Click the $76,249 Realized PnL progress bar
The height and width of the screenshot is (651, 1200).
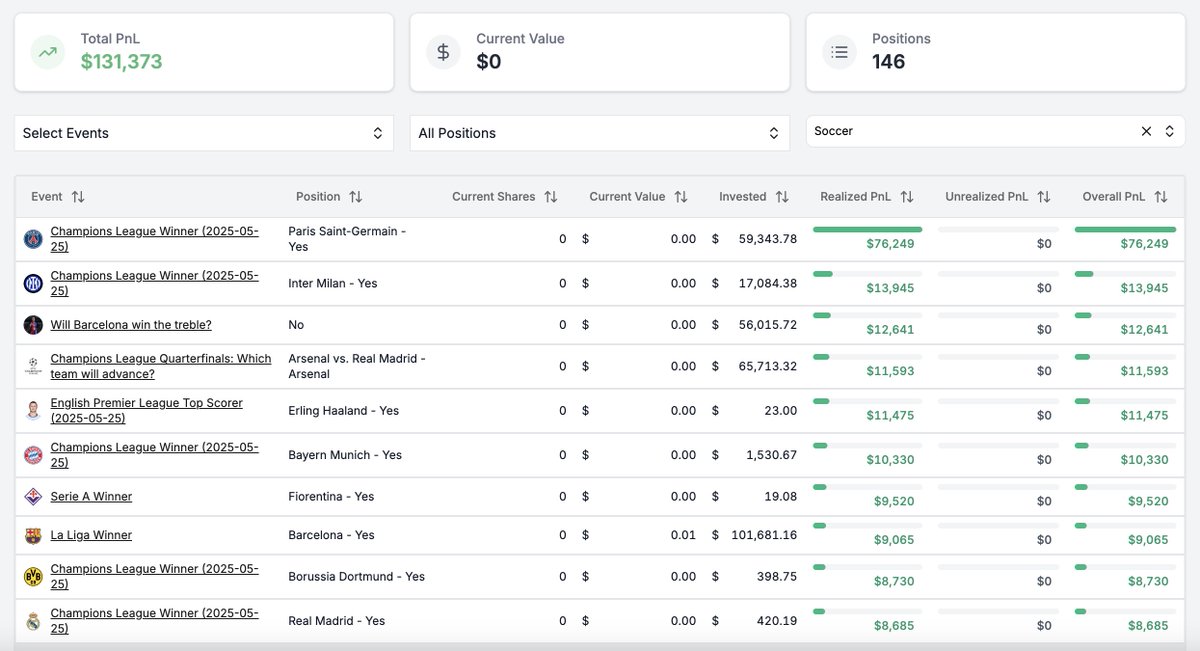(867, 230)
